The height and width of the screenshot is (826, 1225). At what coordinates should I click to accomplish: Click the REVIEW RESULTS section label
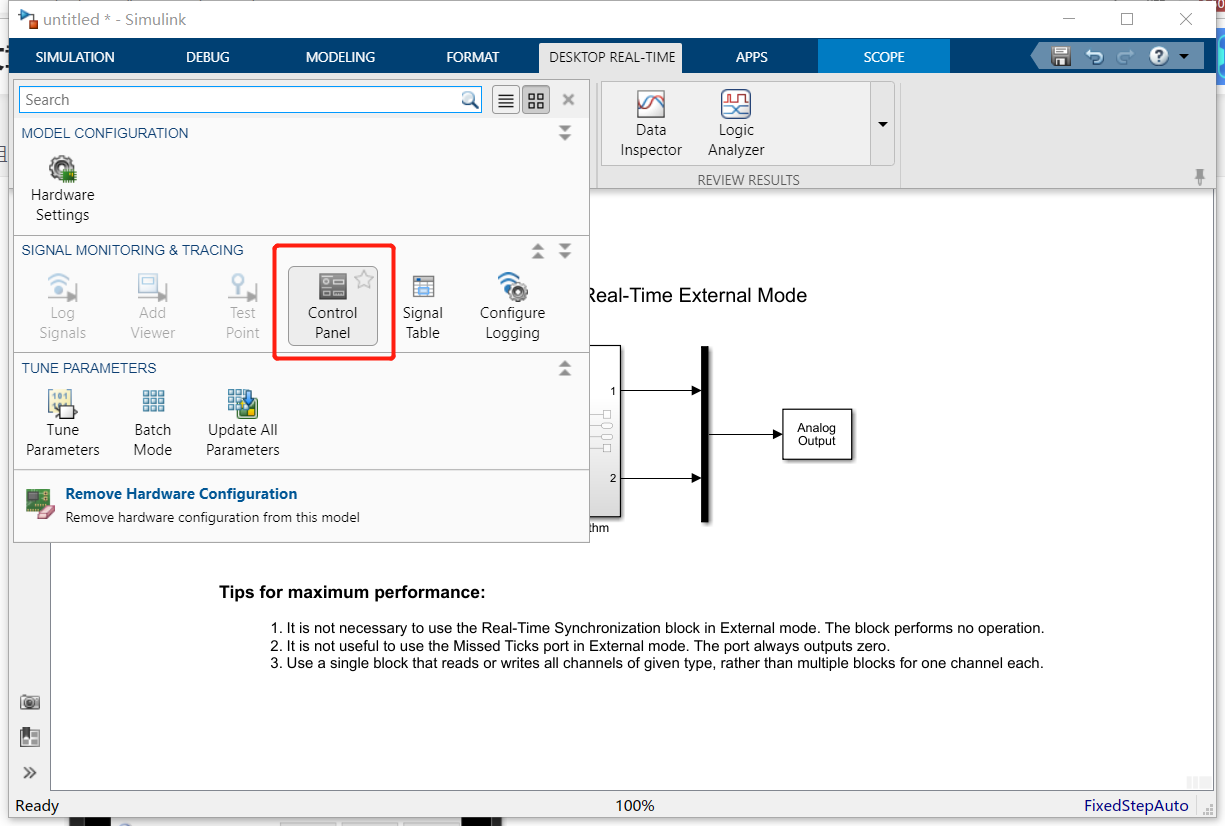[749, 180]
